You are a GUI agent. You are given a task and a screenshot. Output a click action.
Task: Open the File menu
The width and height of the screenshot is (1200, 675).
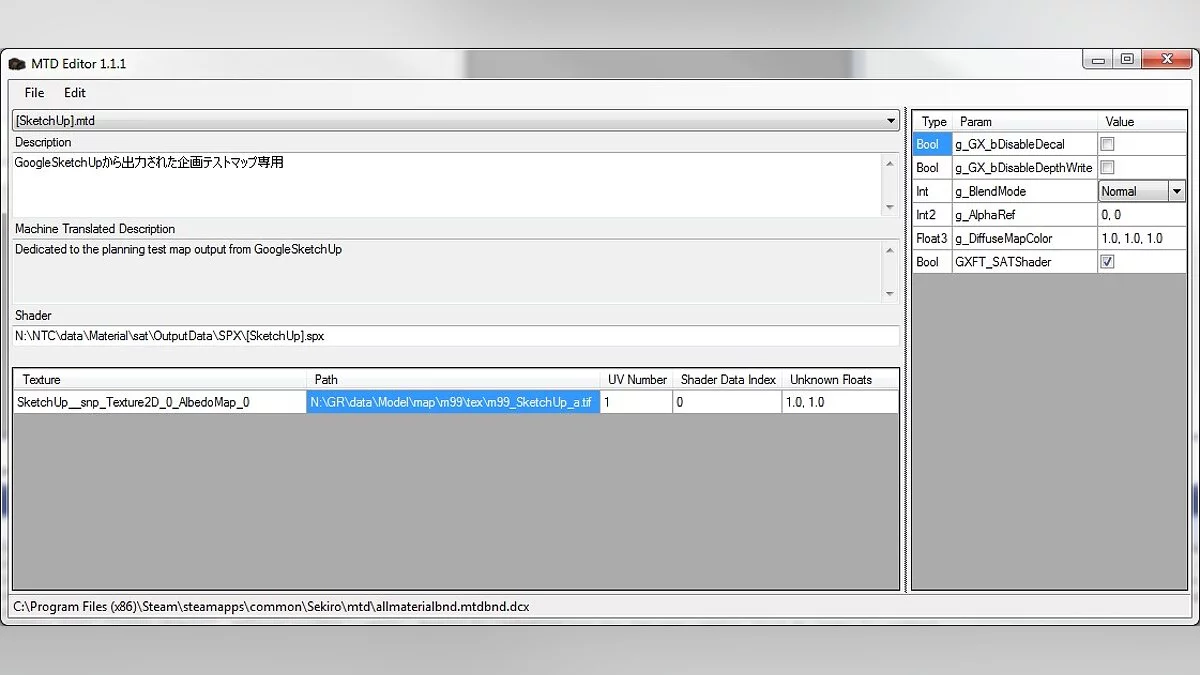(x=34, y=93)
